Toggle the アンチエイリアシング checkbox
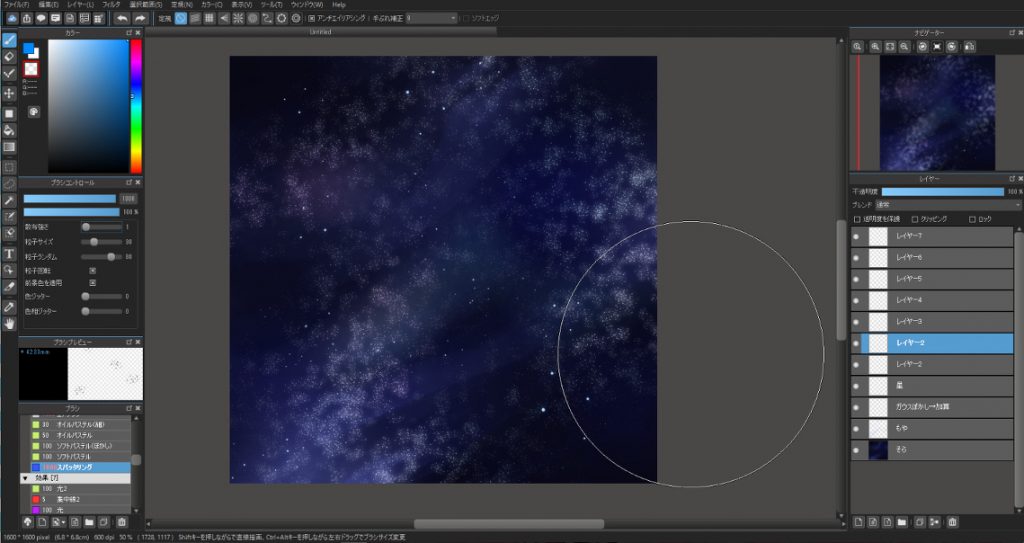Screen dimensions: 1024x543 tap(312, 18)
